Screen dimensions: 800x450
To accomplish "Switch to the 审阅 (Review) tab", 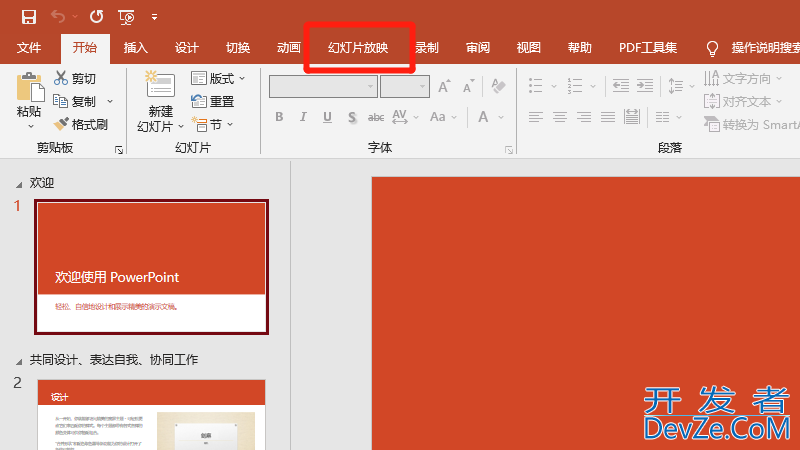I will coord(478,48).
